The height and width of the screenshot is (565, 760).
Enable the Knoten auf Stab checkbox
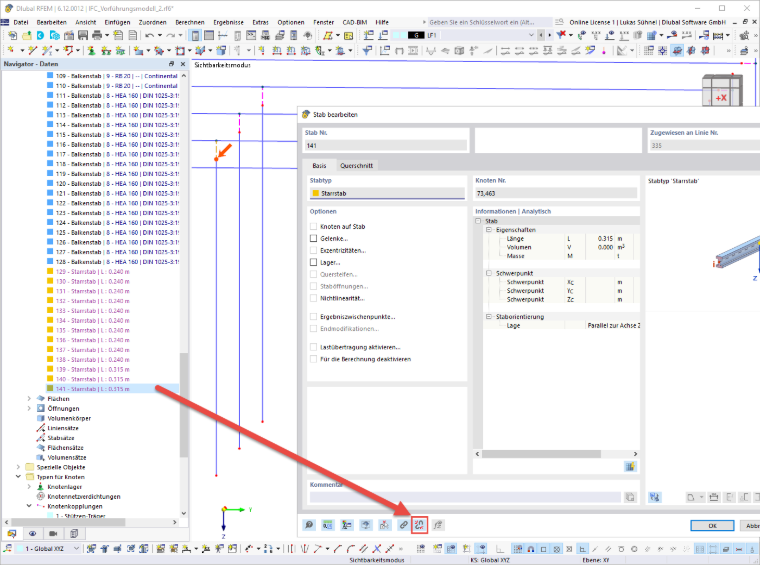pyautogui.click(x=313, y=226)
